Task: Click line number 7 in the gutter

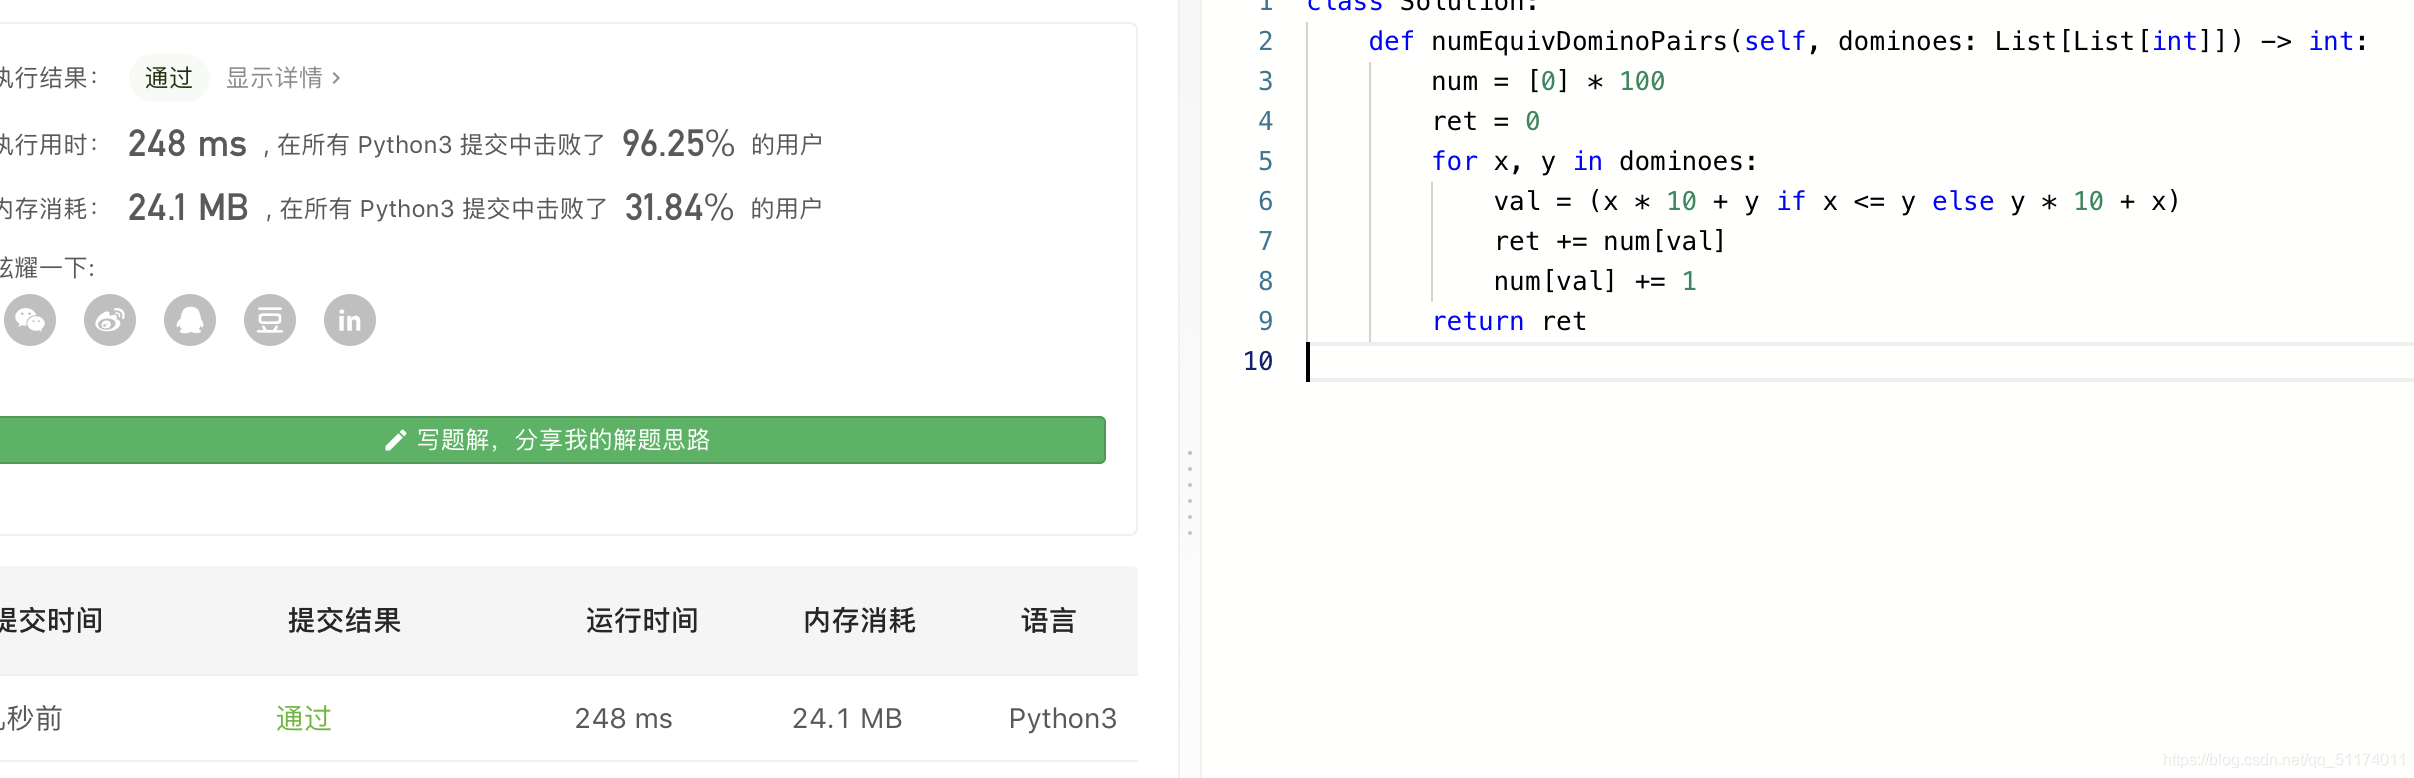Action: pyautogui.click(x=1265, y=241)
